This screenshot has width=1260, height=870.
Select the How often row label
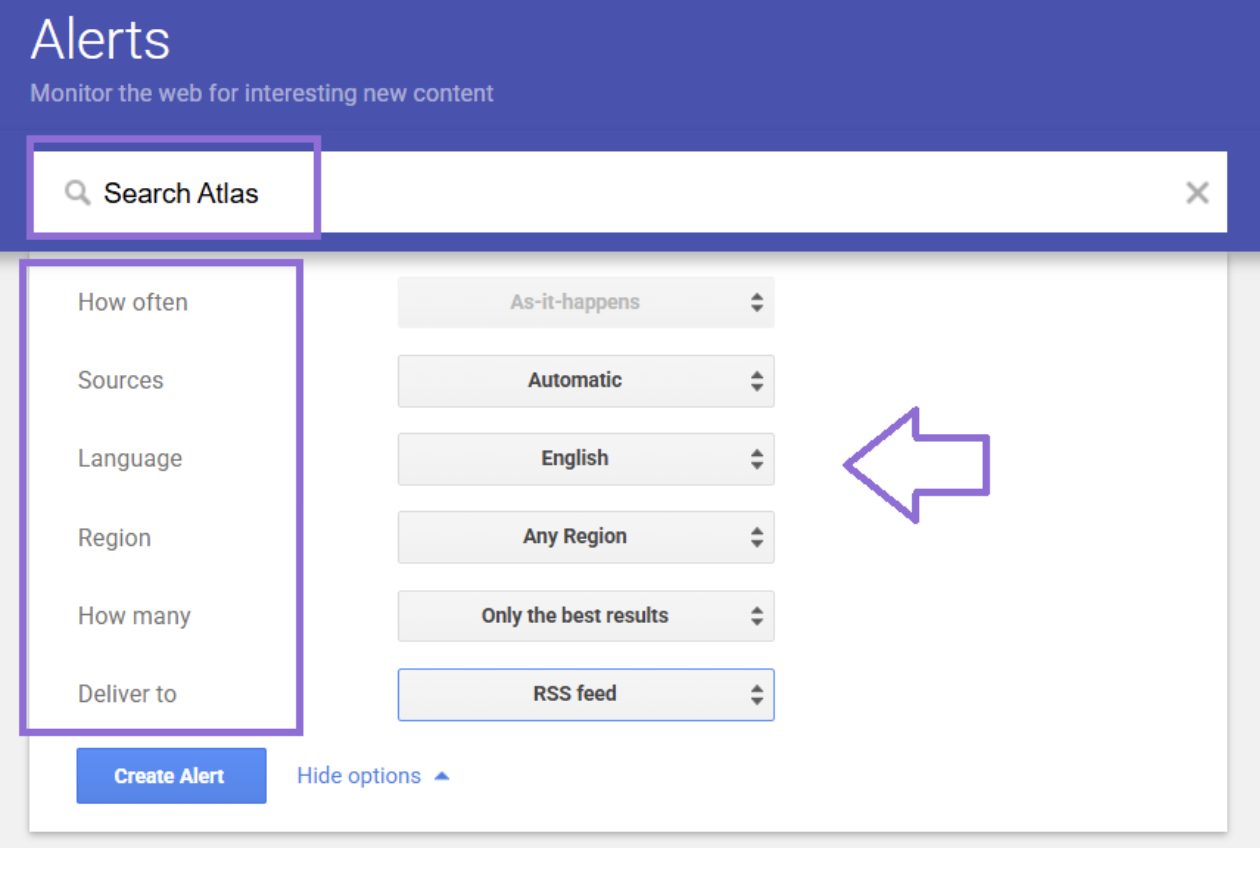click(x=132, y=302)
